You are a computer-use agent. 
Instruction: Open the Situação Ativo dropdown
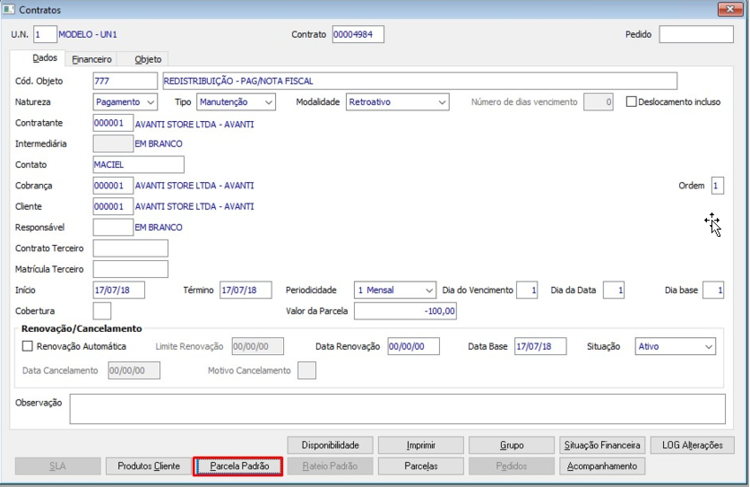675,346
